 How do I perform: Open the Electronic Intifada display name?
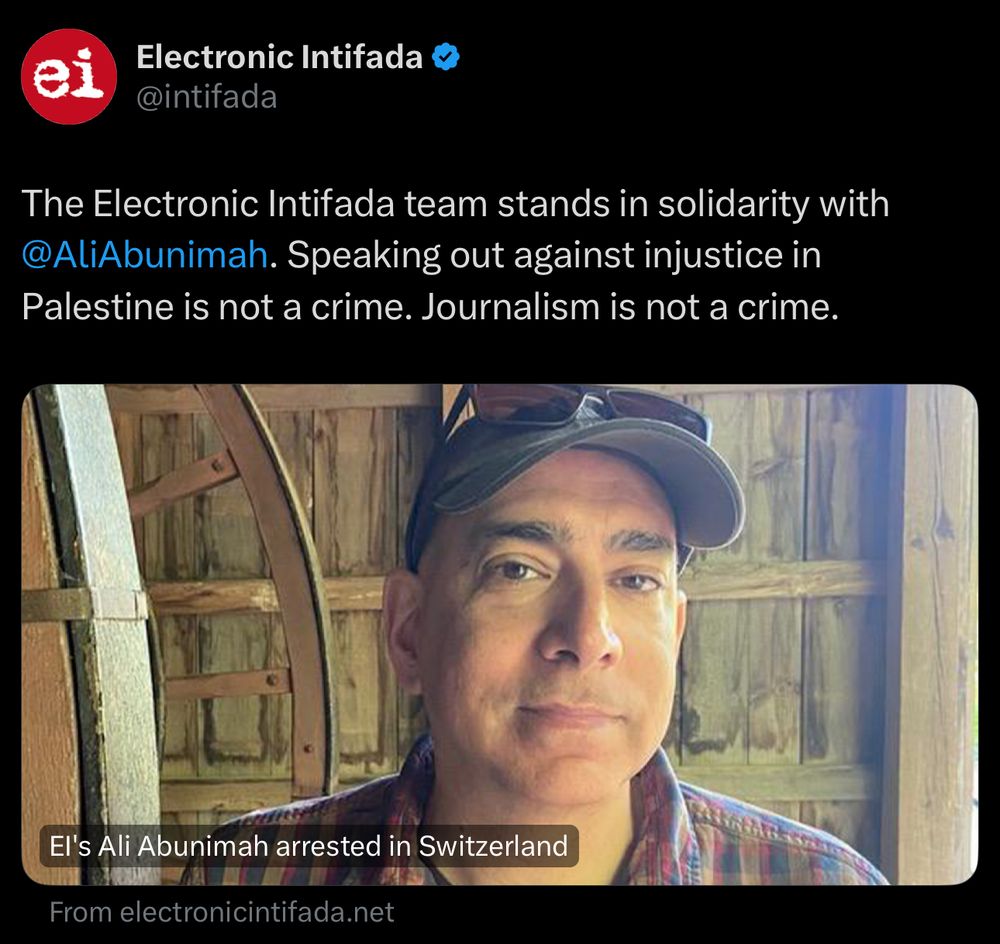tap(279, 57)
